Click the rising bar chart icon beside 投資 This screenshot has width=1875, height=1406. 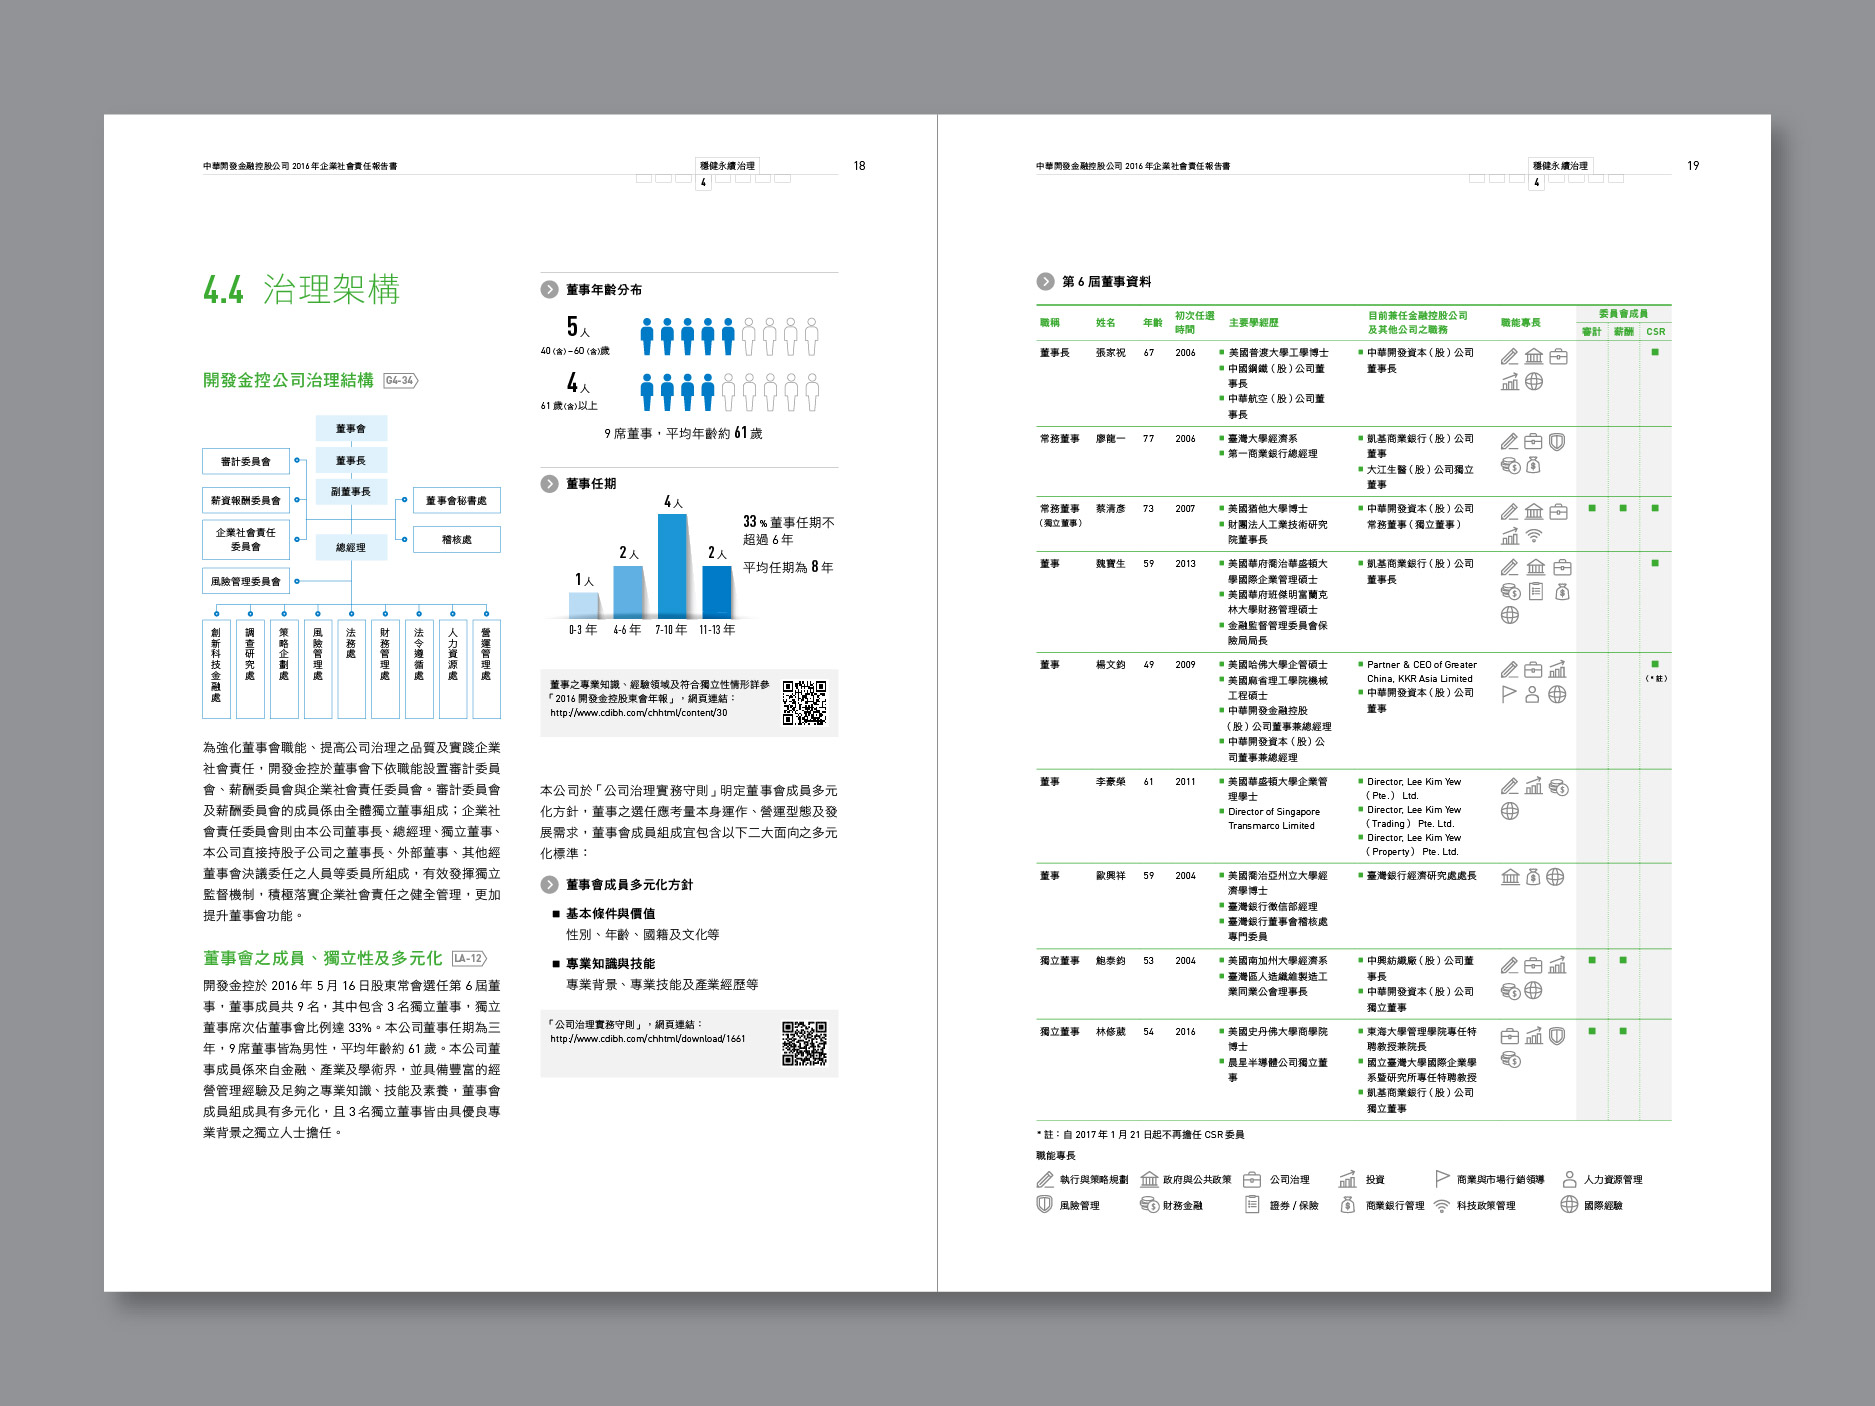coord(1348,1179)
